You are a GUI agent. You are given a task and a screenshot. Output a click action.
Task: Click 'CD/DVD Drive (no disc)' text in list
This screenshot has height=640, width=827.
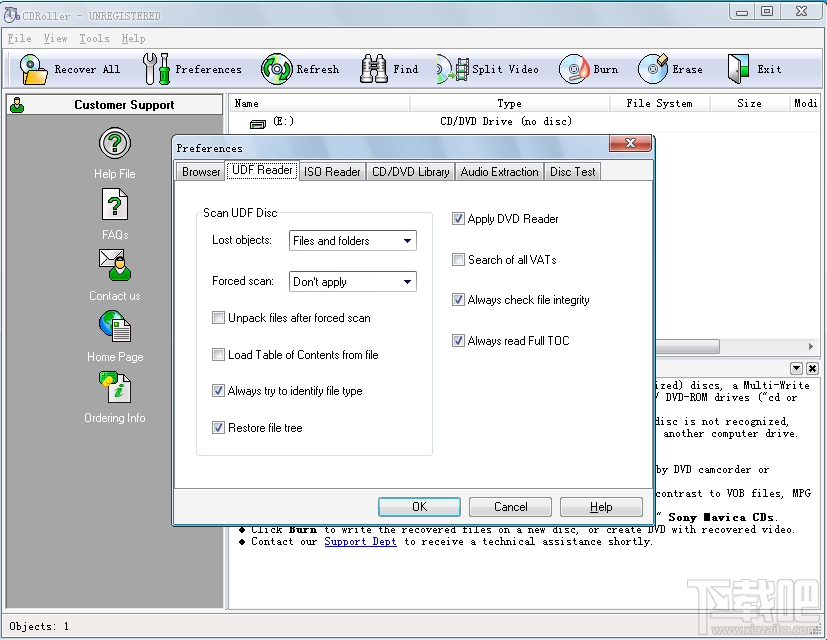(506, 121)
